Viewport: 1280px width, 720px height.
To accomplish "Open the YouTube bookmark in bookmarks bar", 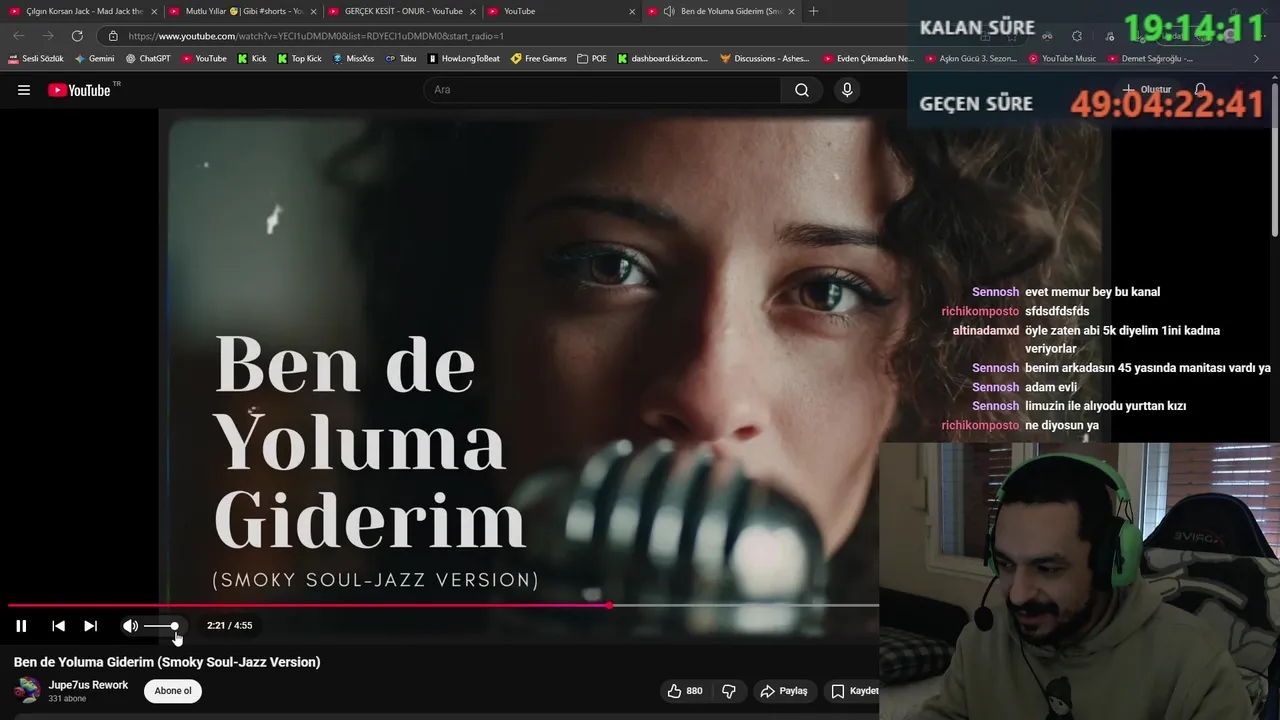I will [x=204, y=59].
